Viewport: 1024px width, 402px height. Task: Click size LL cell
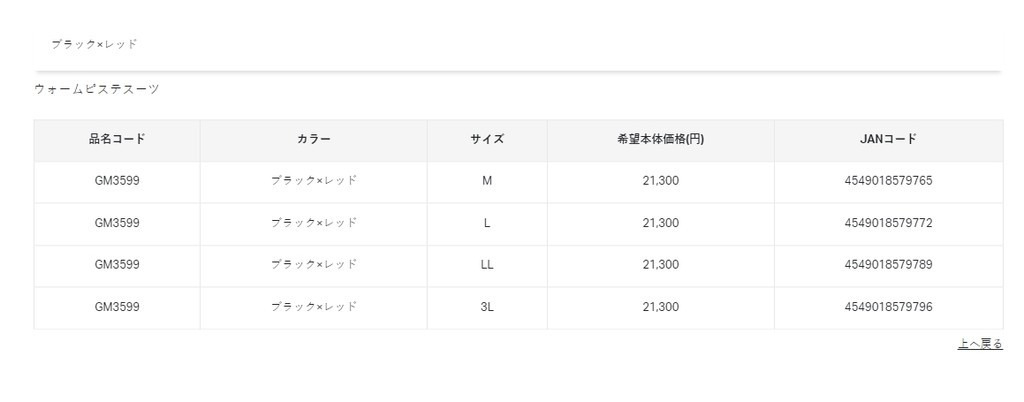[487, 265]
